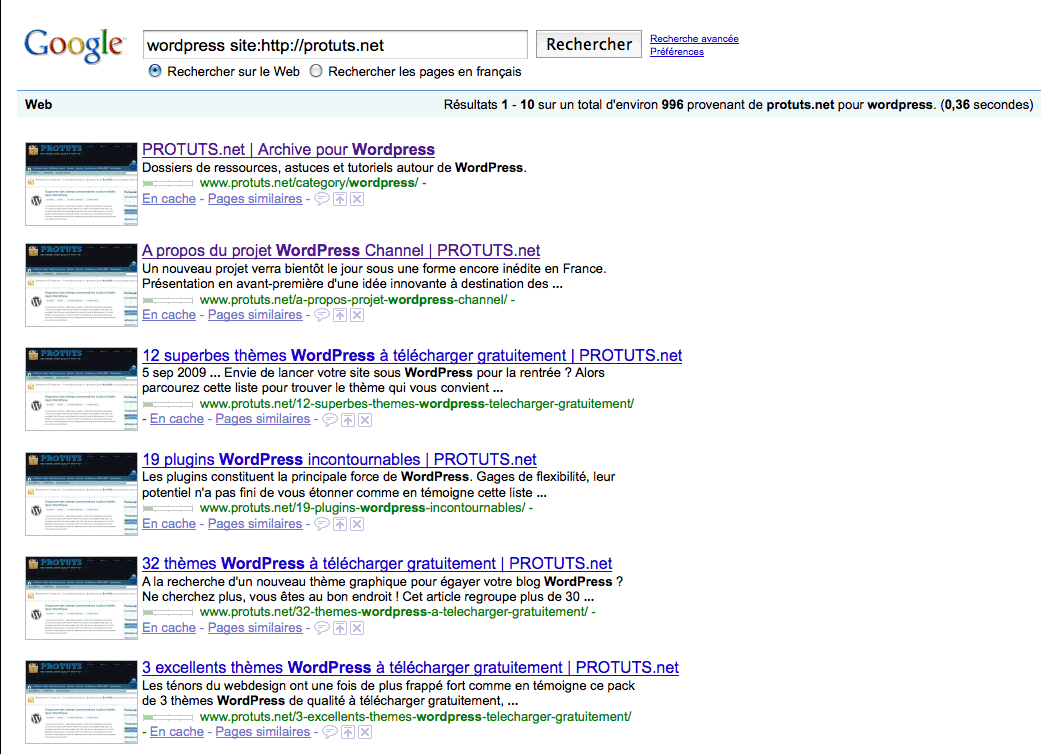Screen dimensions: 1042x754
Task: Promote the Archive pour Wordpress result with up-arrow icon
Action: point(340,199)
